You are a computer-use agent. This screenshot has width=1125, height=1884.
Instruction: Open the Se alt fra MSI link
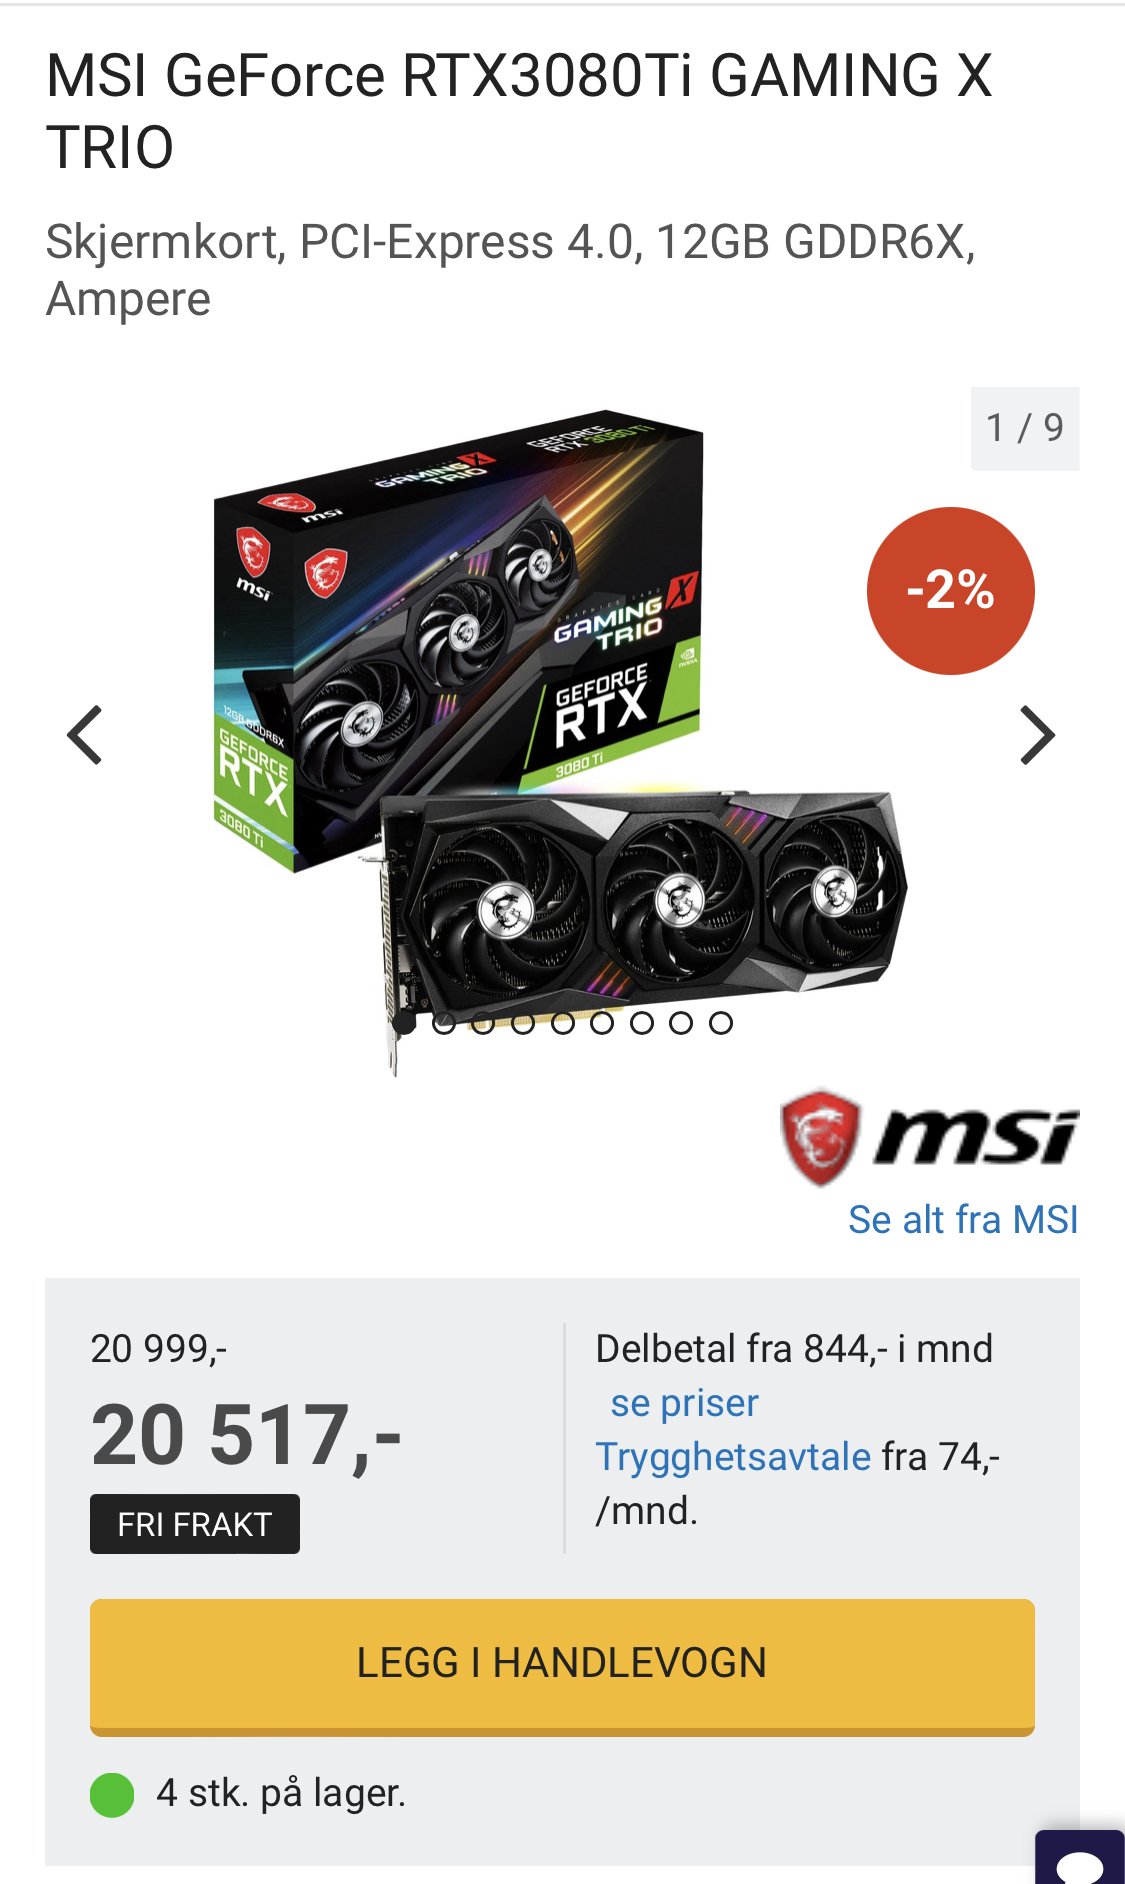pyautogui.click(x=963, y=1220)
